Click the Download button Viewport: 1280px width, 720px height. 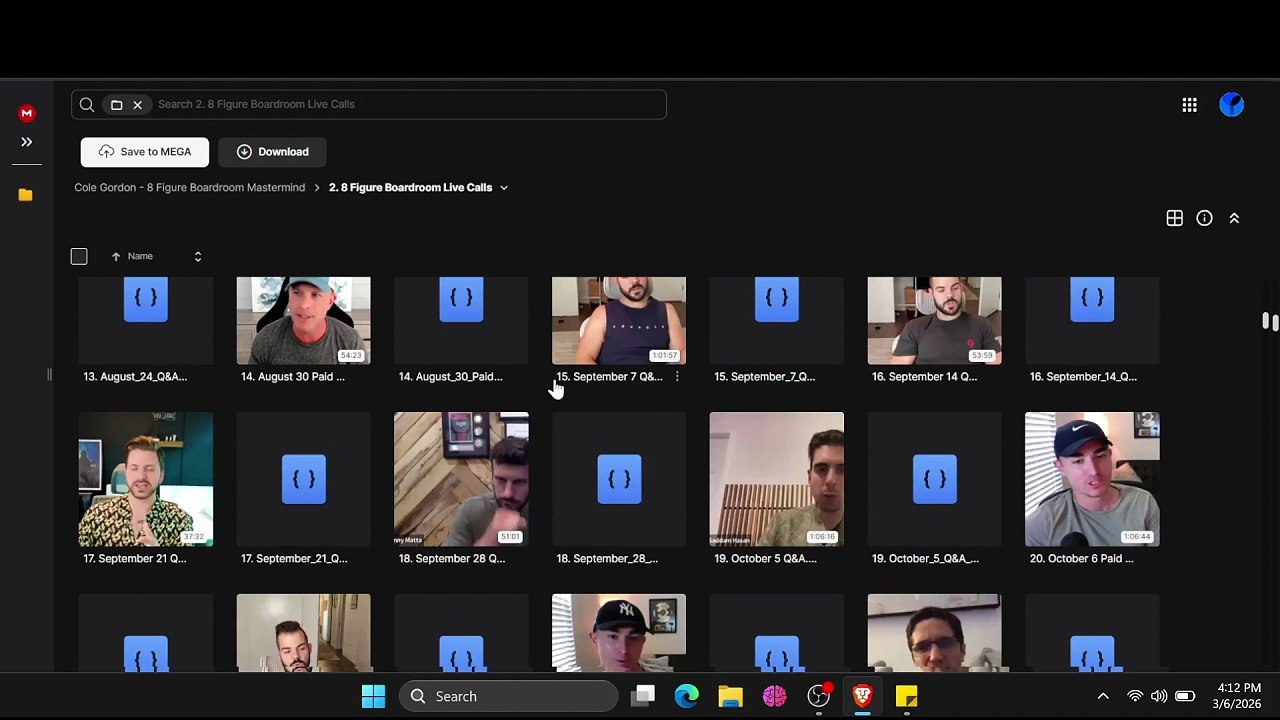coord(272,152)
